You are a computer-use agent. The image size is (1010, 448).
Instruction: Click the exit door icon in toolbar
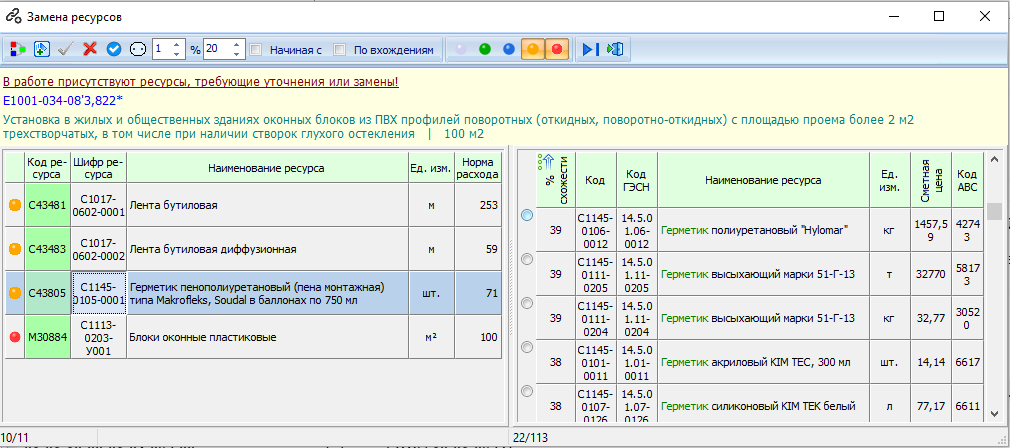[x=615, y=49]
